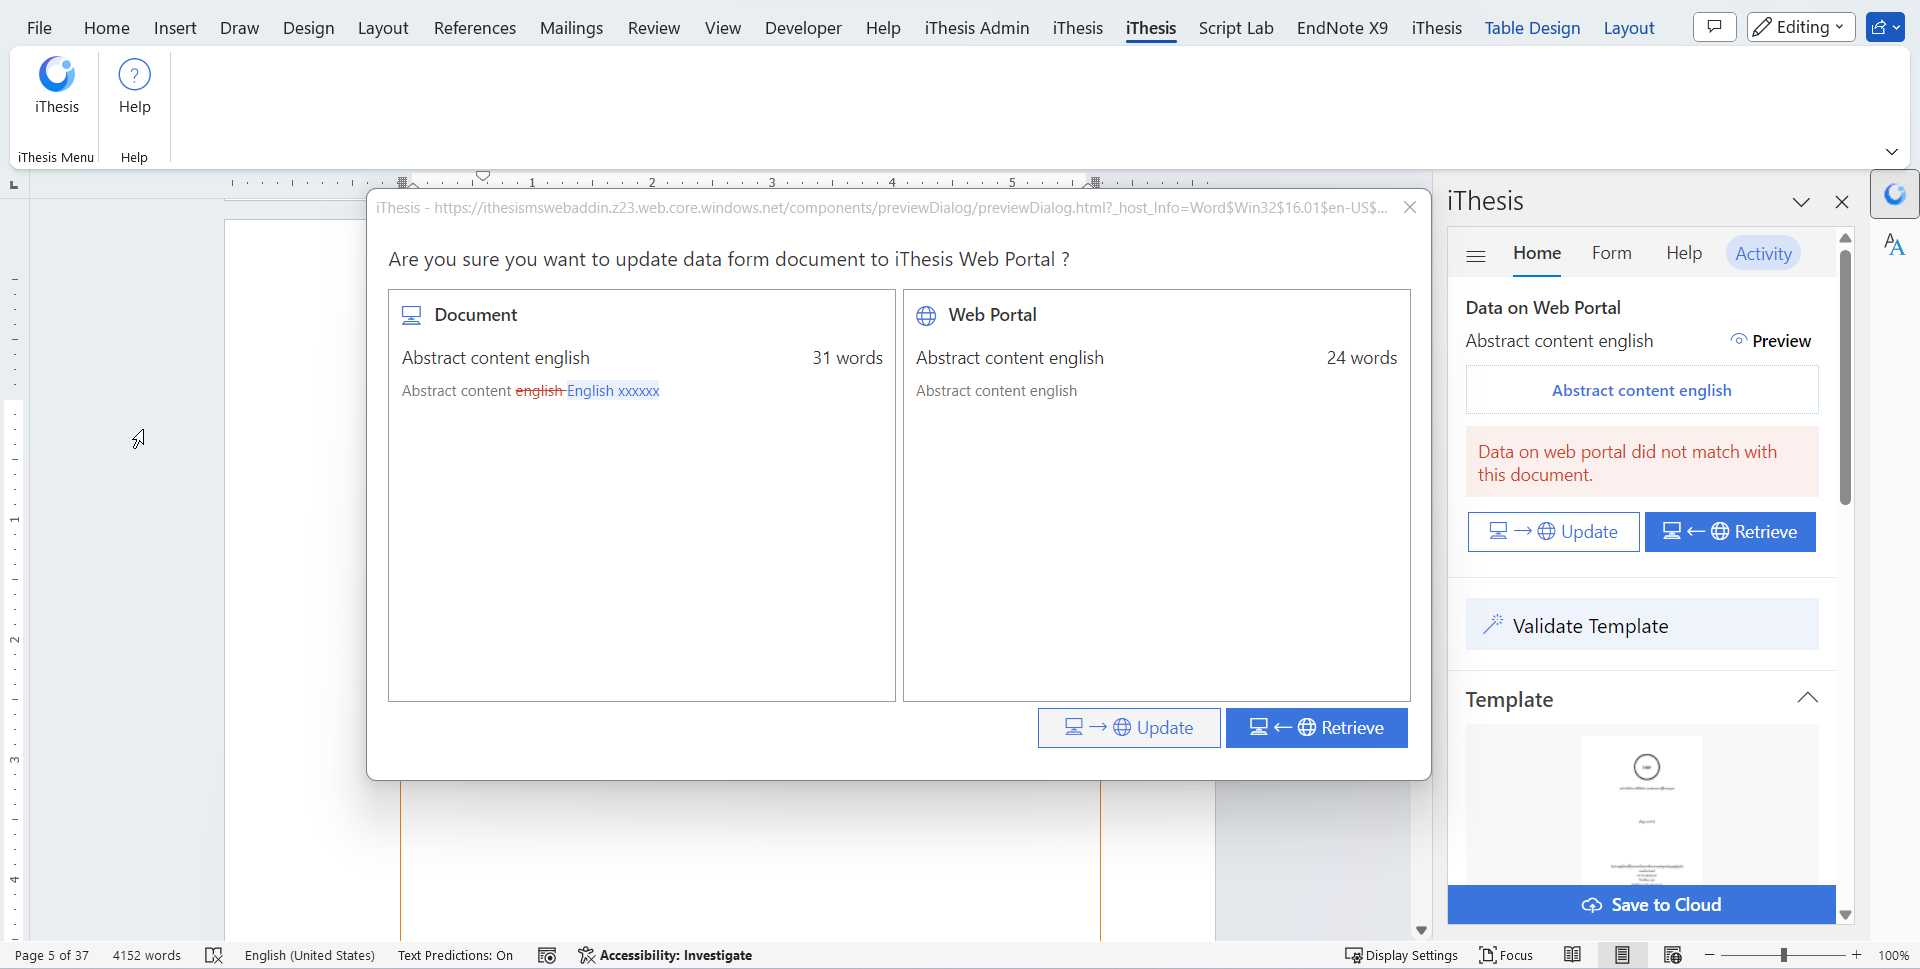Click the spelling and grammar check icon
Image resolution: width=1920 pixels, height=969 pixels.
[x=214, y=956]
